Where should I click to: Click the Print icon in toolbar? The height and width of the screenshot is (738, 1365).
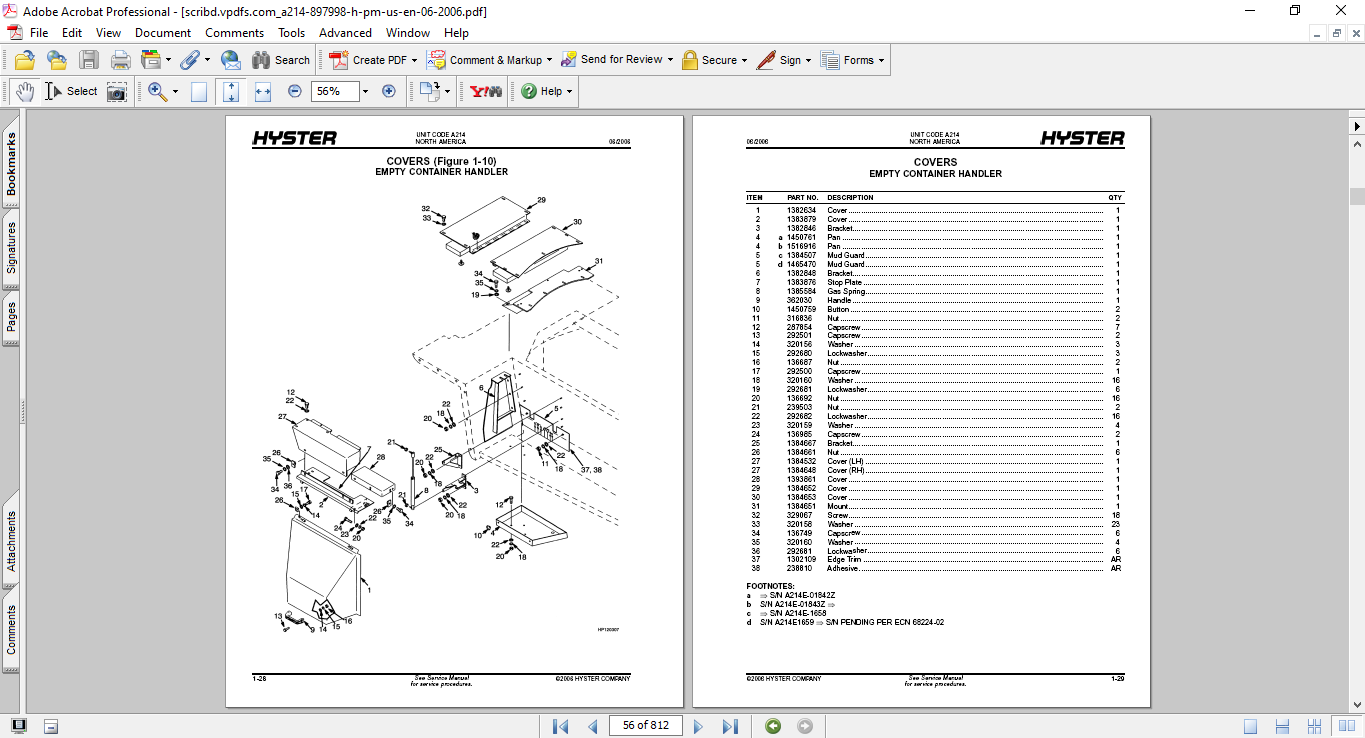coord(121,60)
